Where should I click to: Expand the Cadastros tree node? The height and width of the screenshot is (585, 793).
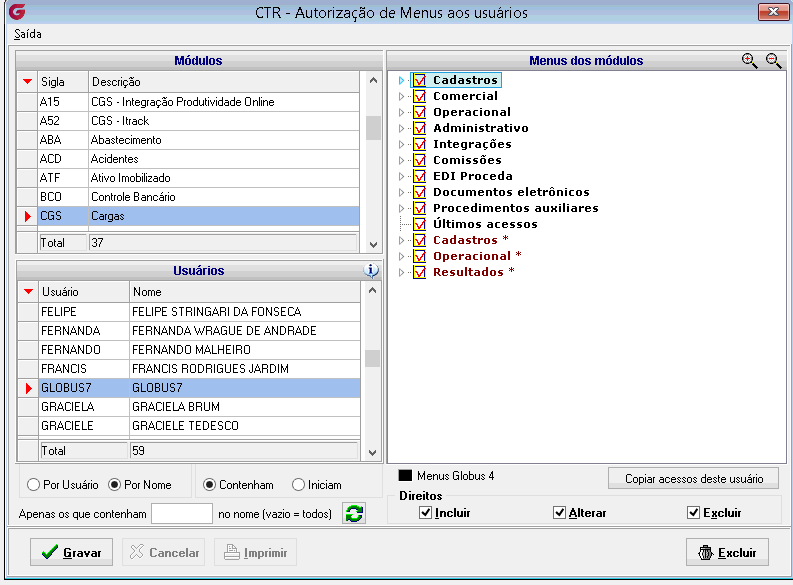tap(402, 80)
